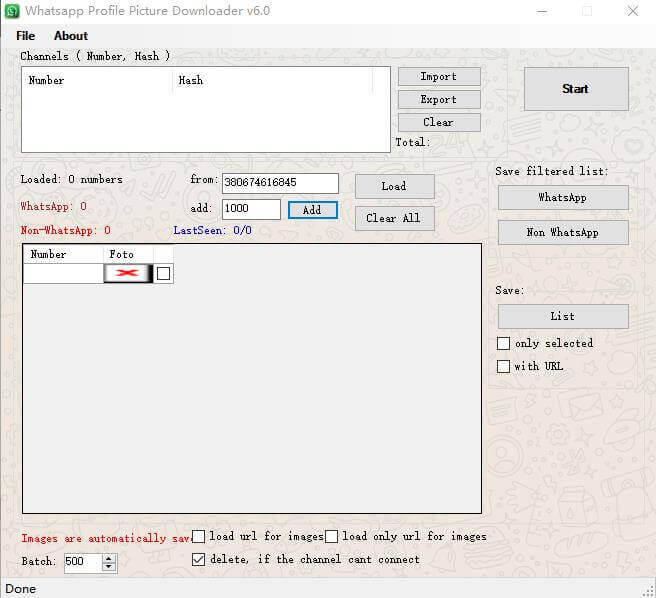Click the red X Foto thumbnail

coord(128,273)
